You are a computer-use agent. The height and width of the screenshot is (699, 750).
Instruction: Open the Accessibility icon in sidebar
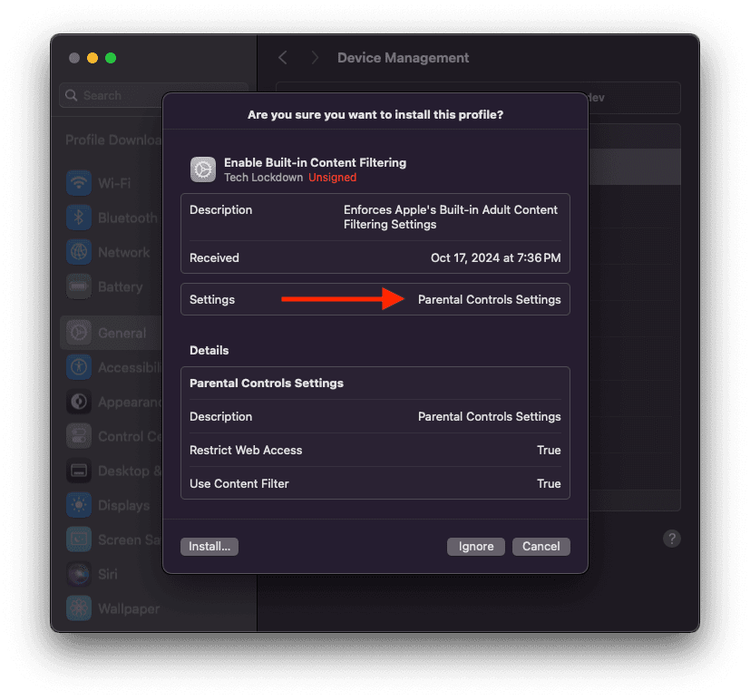click(x=79, y=367)
